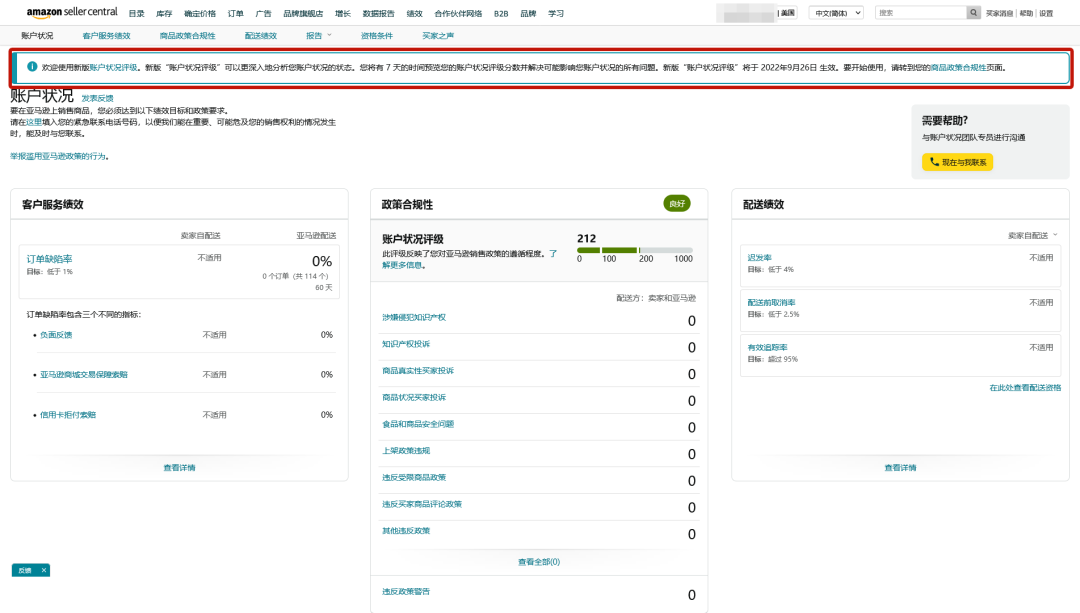Open 商品真实性买家投诉 link
Viewport: 1080px width, 613px height.
pyautogui.click(x=418, y=371)
